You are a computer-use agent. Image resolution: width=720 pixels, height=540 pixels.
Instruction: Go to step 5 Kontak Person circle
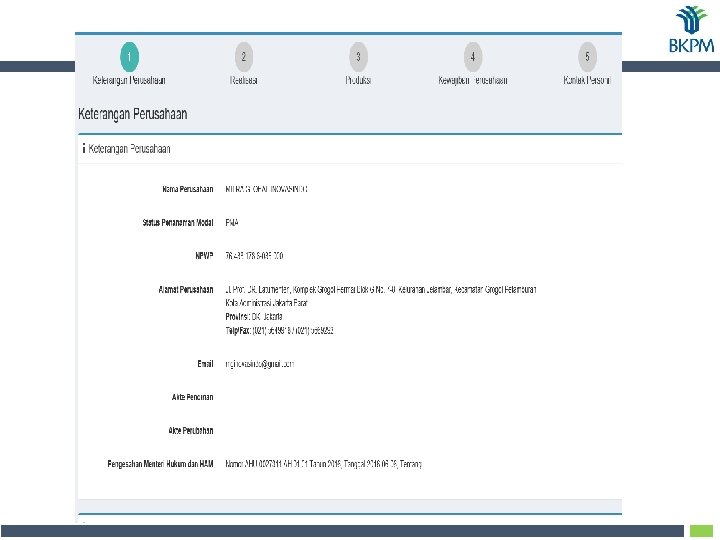click(587, 56)
